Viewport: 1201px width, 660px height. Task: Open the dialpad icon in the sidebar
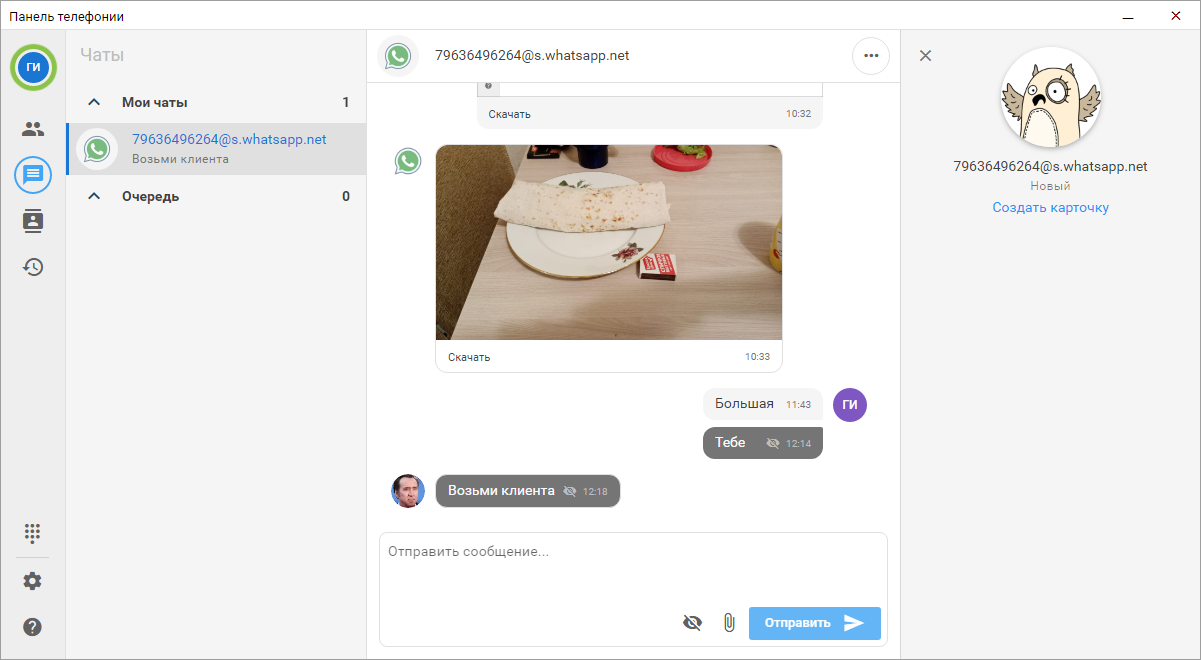[x=32, y=534]
